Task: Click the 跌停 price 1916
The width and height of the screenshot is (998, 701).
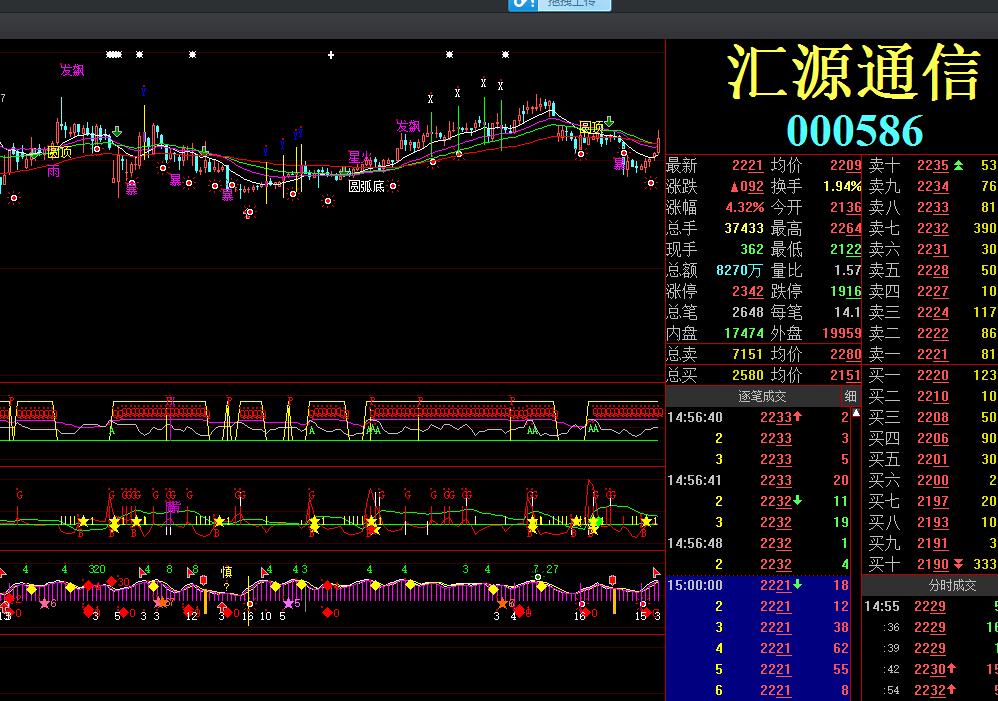Action: tap(845, 292)
